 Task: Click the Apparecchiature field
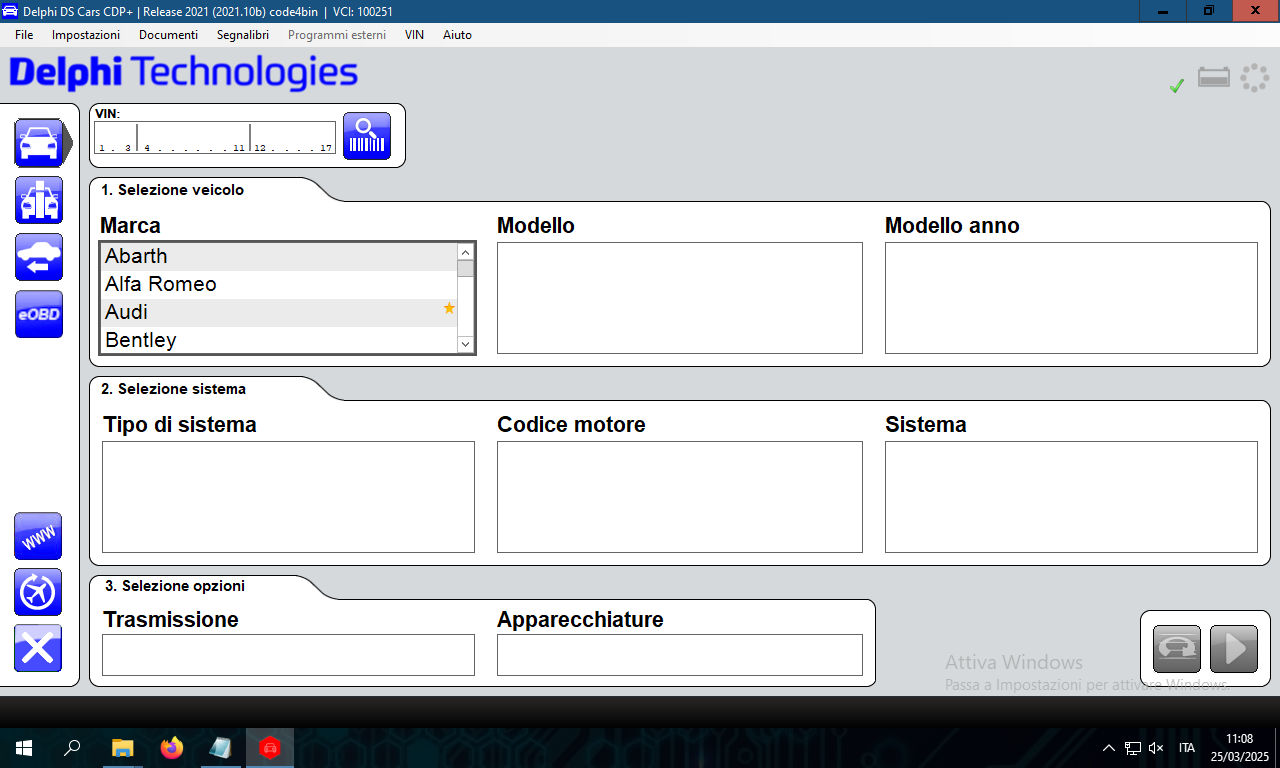[x=680, y=655]
